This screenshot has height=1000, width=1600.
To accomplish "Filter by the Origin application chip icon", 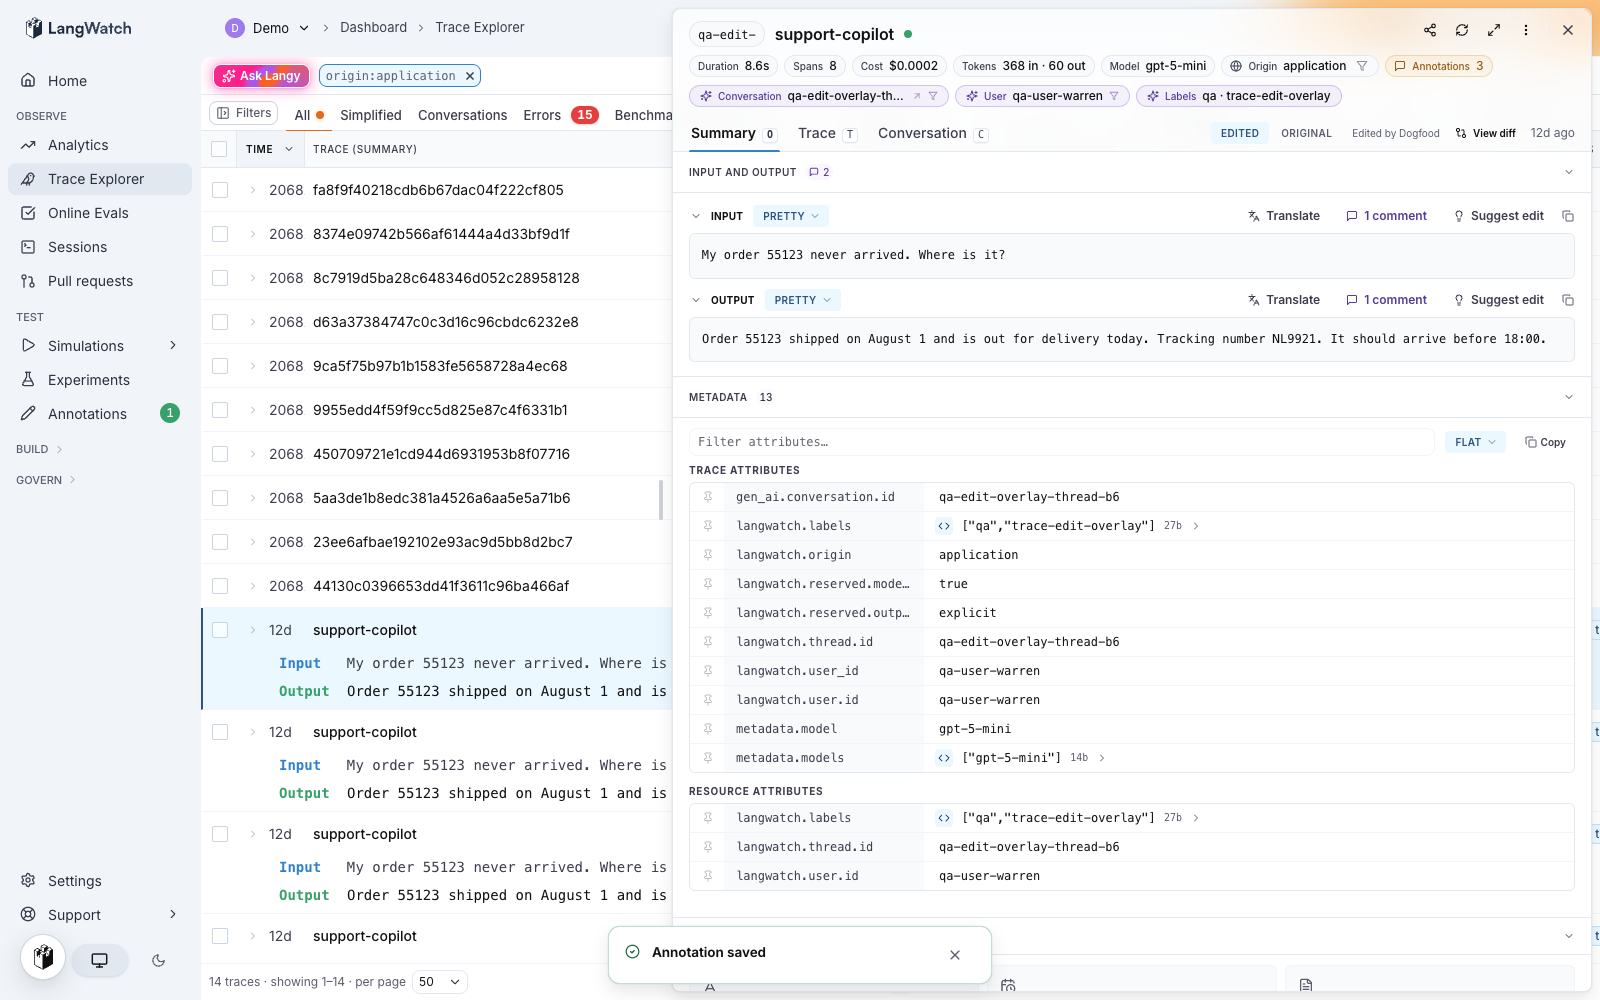I will [x=1362, y=66].
